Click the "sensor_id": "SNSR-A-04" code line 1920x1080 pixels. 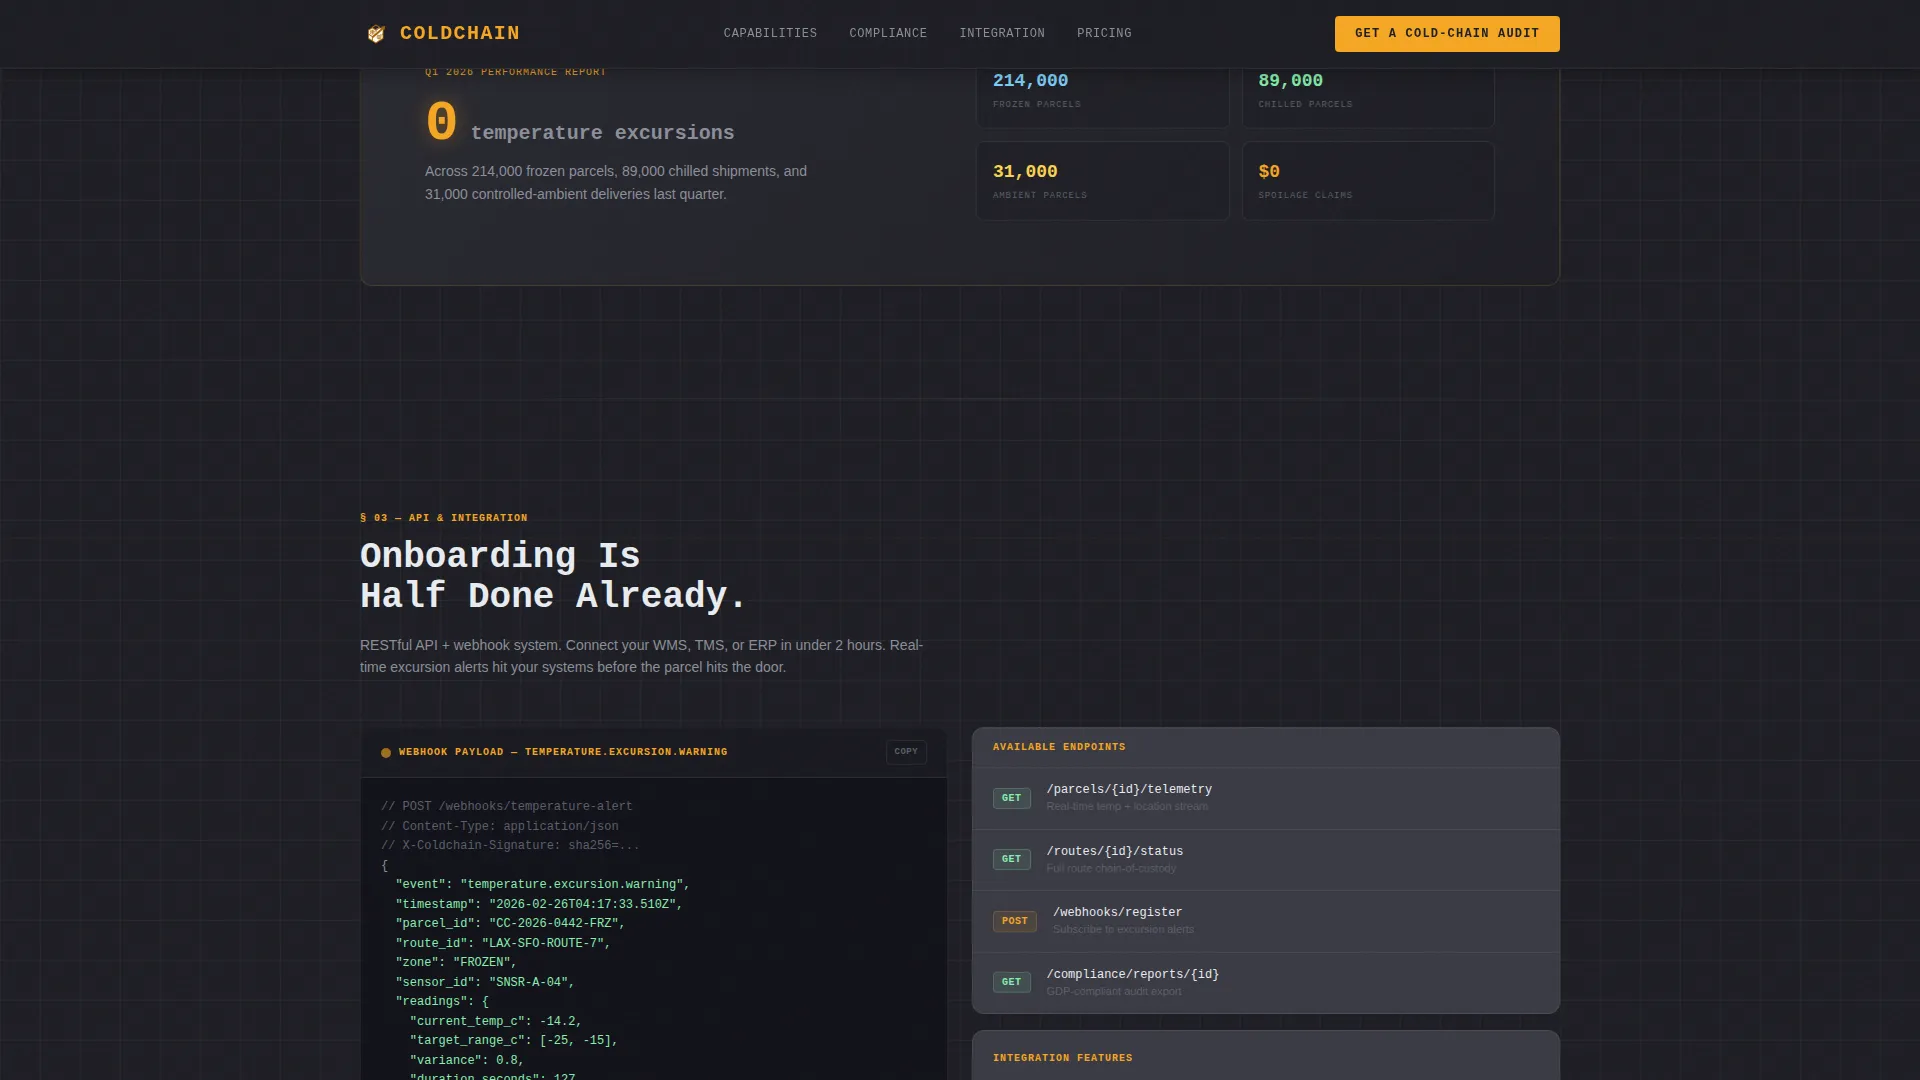[x=485, y=982]
